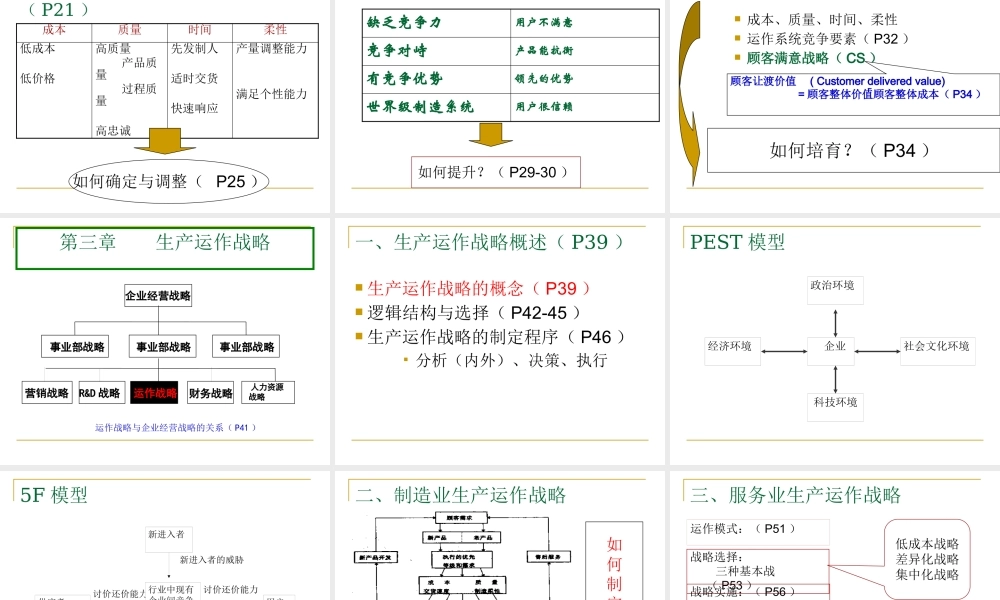Select the 用户不满意 cell

tap(544, 23)
